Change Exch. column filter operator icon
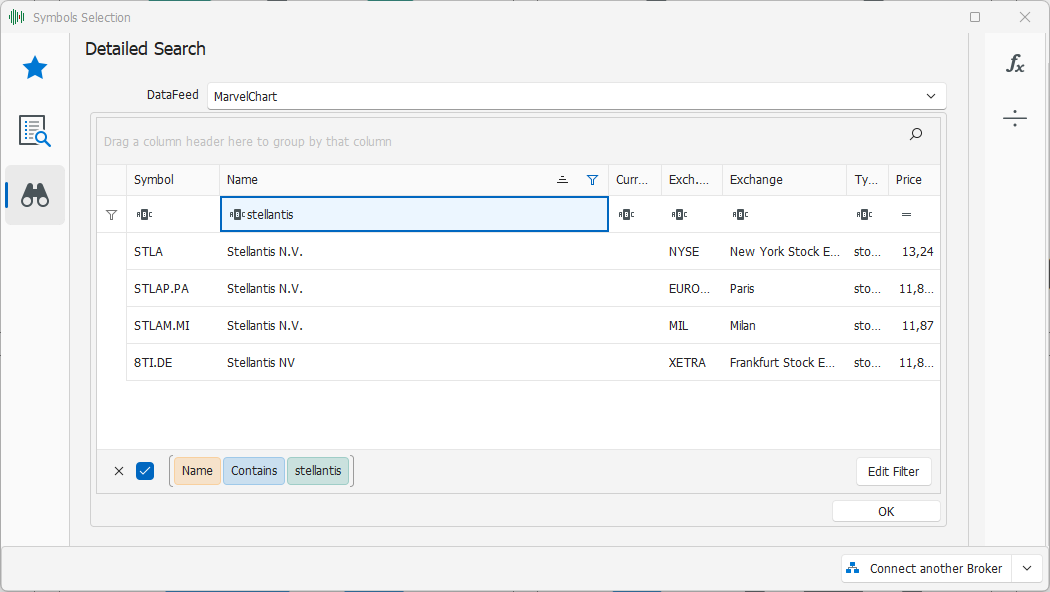The width and height of the screenshot is (1050, 592). (679, 215)
